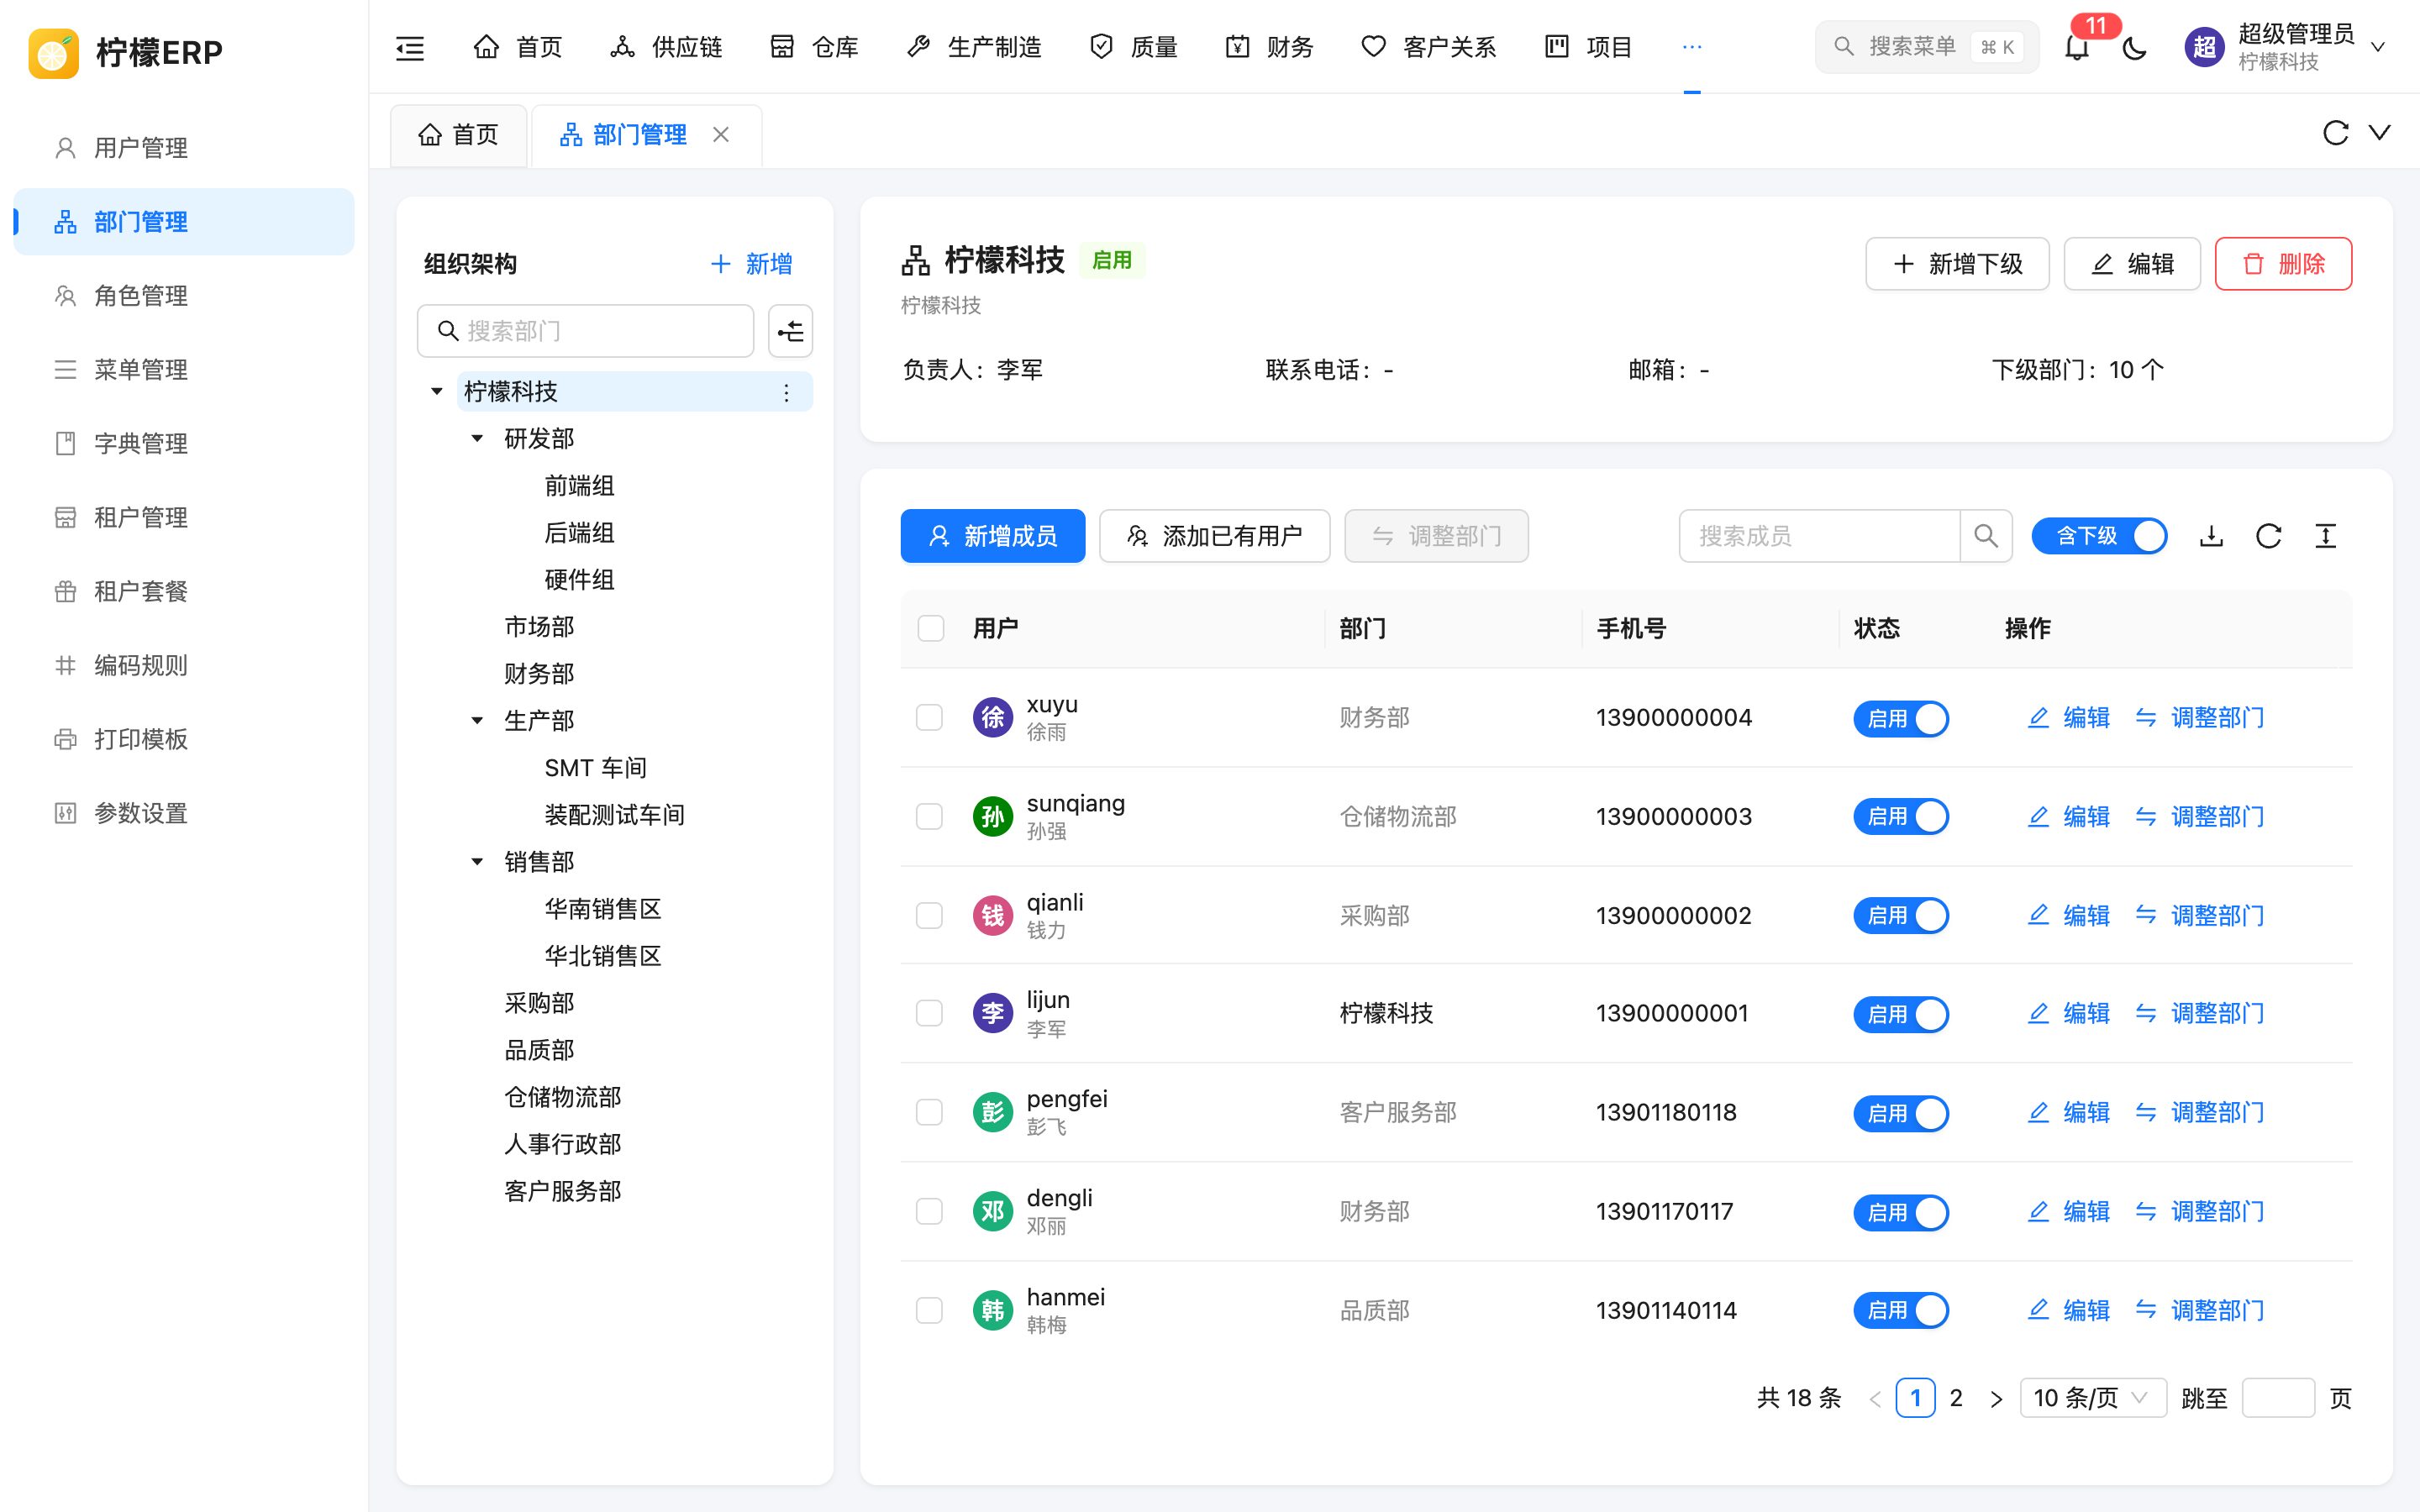This screenshot has width=2420, height=1512.
Task: Click 添加已有用户 button
Action: coord(1214,536)
